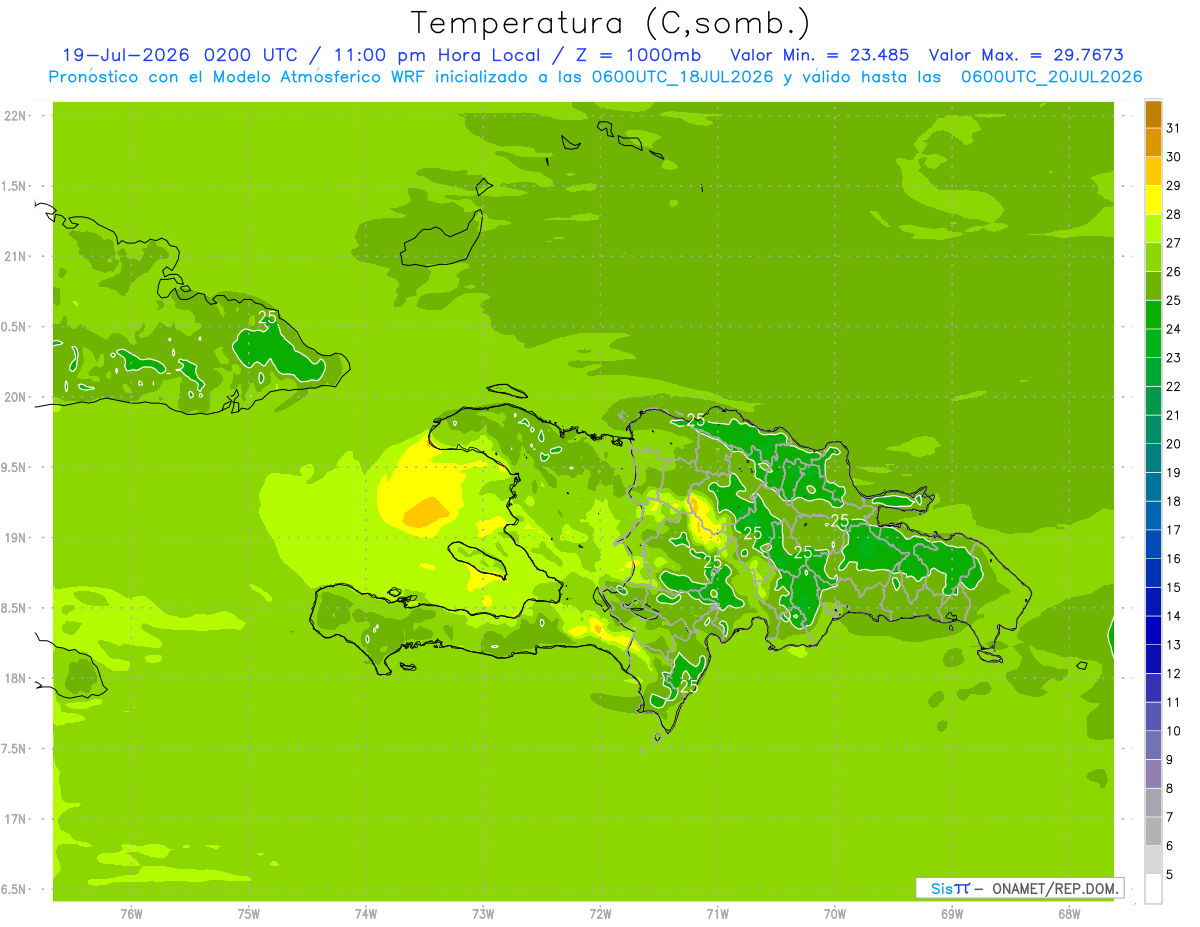Choose the purple legend swatch between 9 and 10
Viewport: 1200px width, 927px height.
pos(1153,746)
